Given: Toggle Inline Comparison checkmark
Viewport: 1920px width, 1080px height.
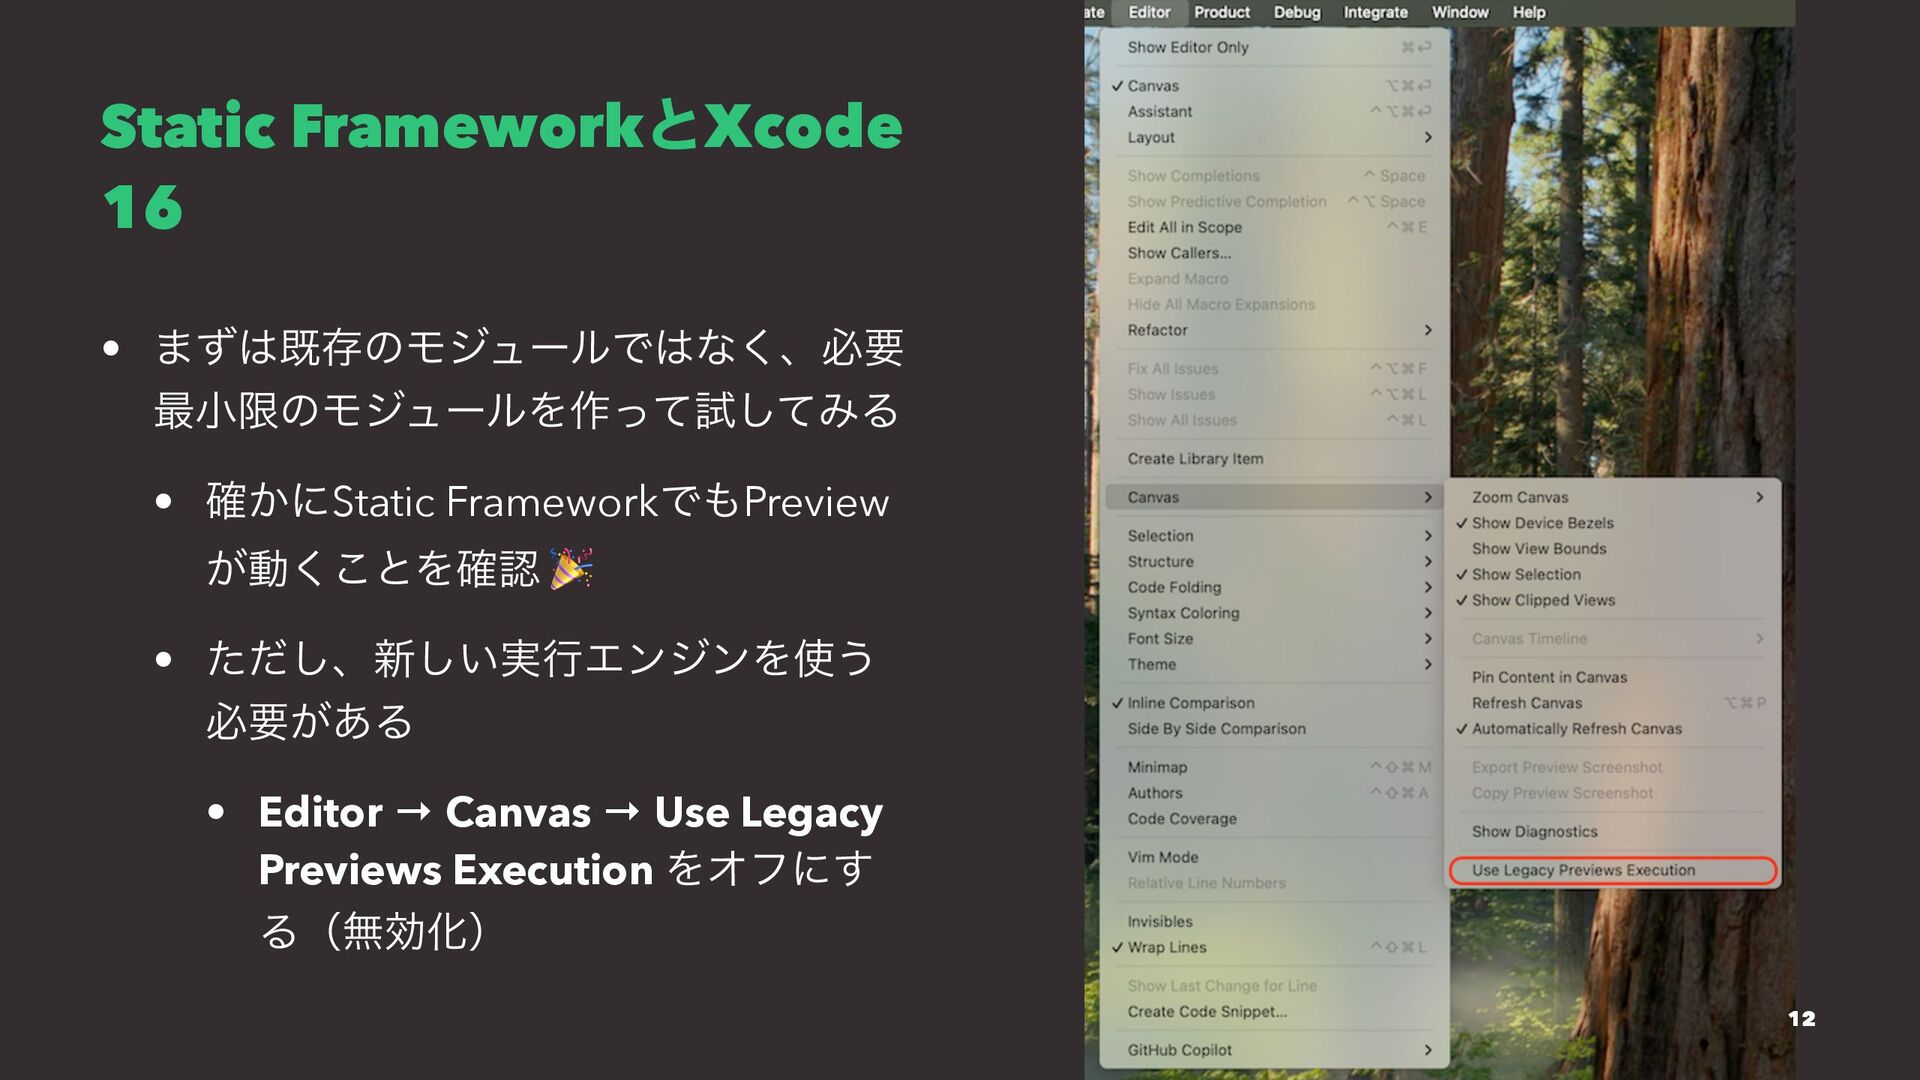Looking at the screenshot, I should pyautogui.click(x=1274, y=704).
